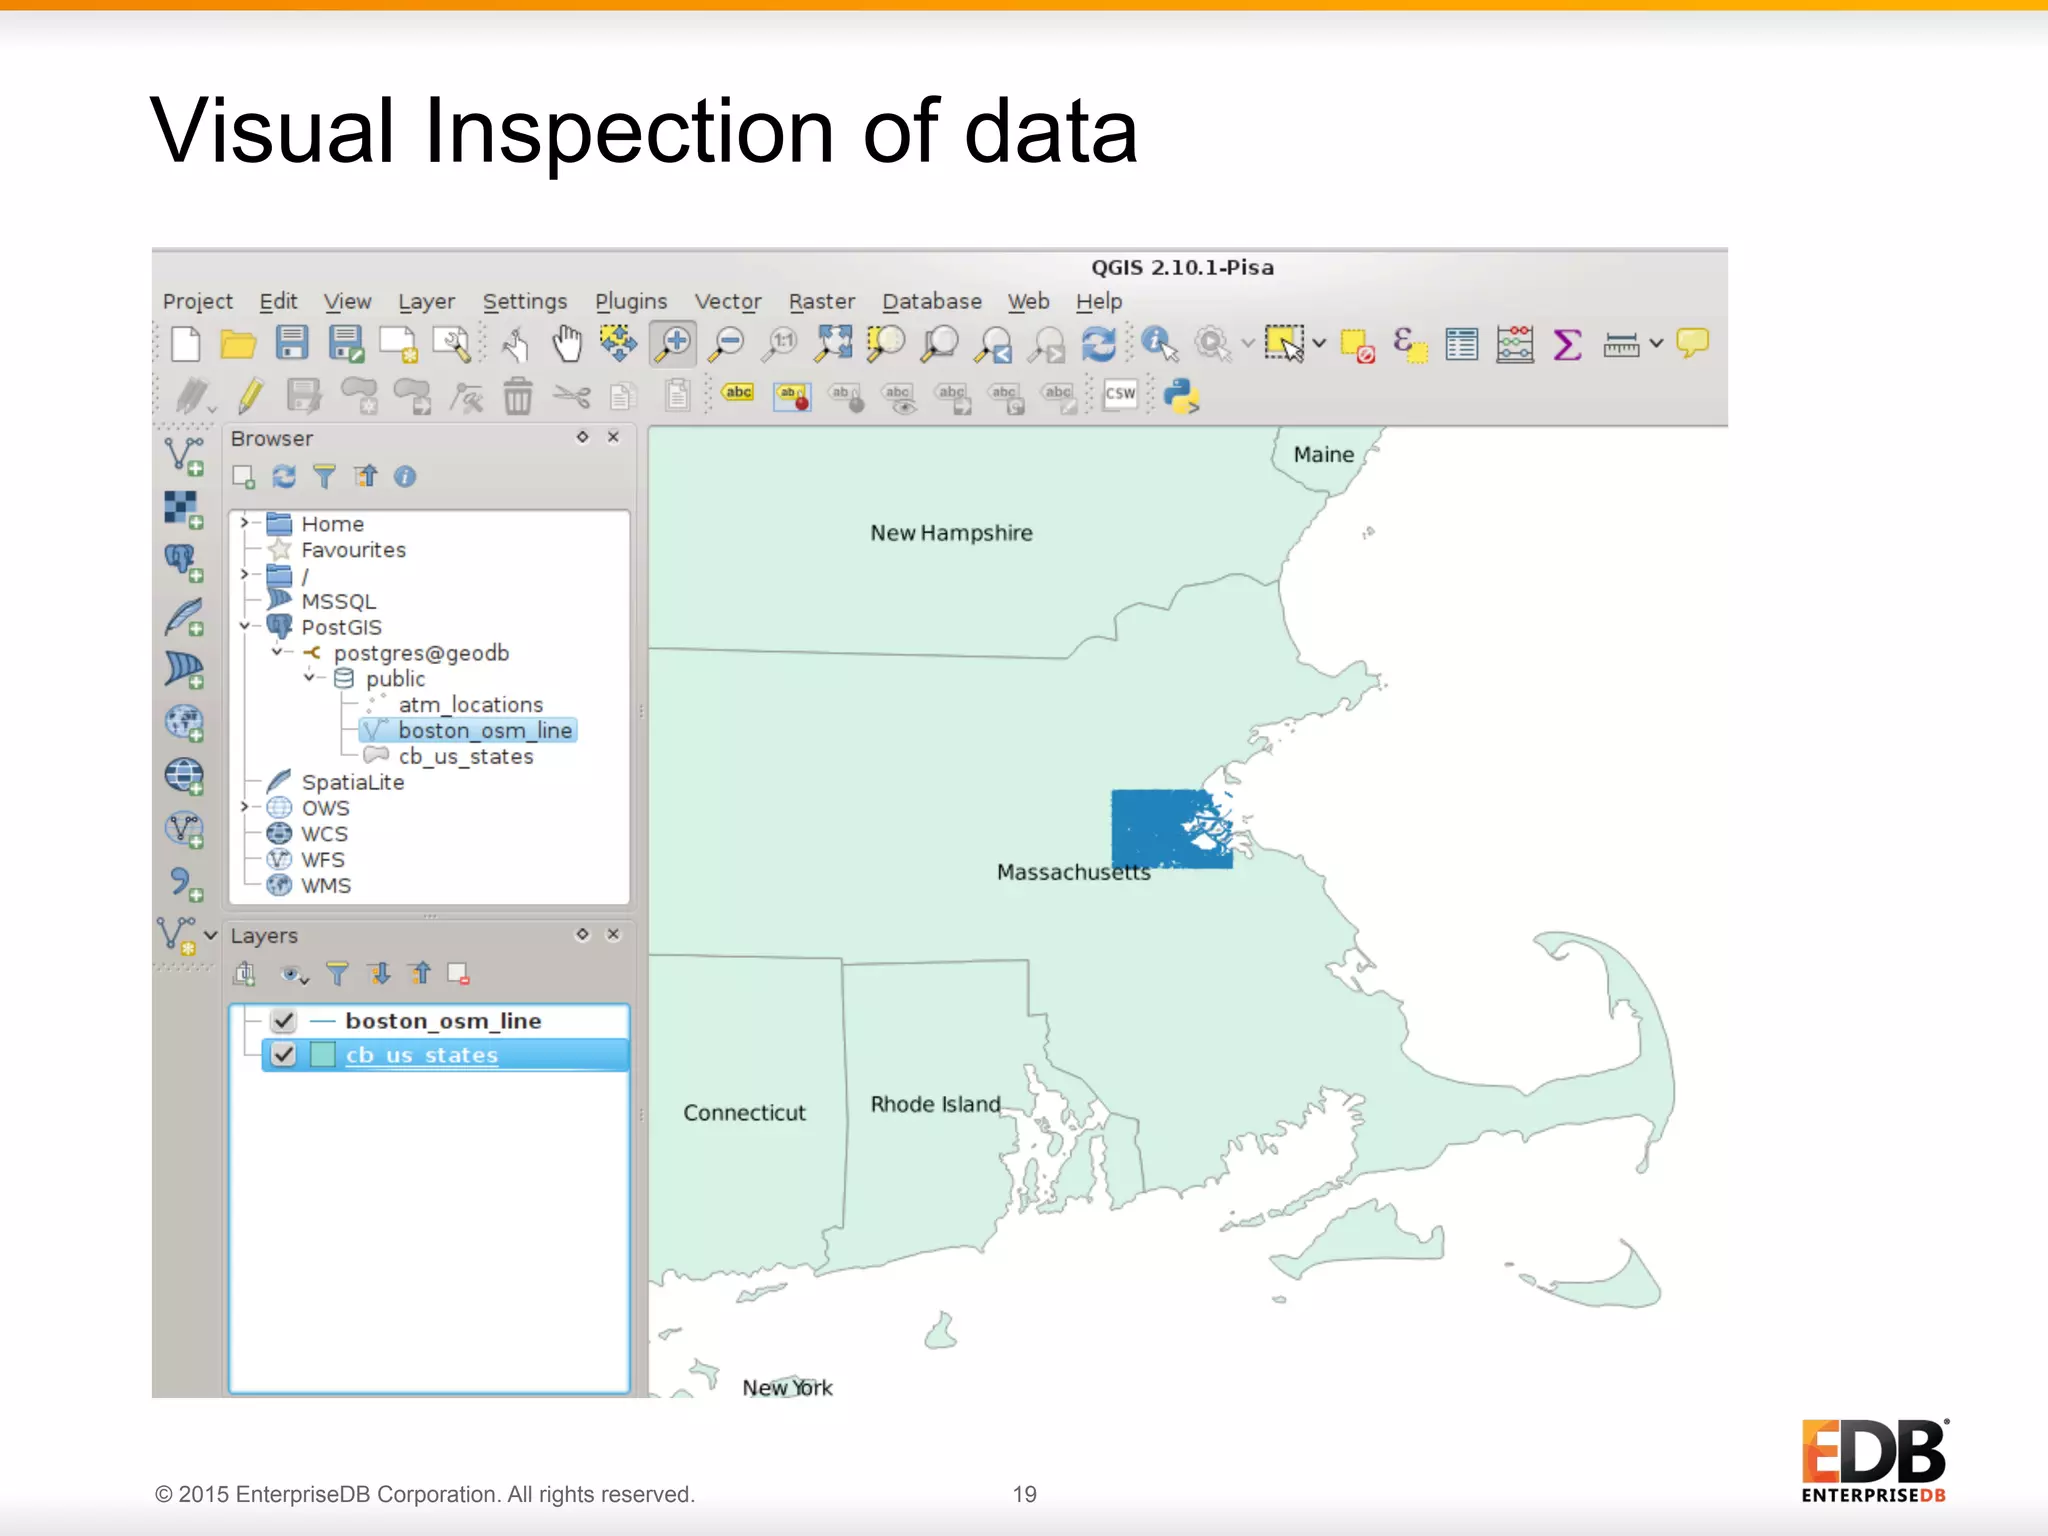Open the Layer menu
Image resolution: width=2048 pixels, height=1536 pixels.
click(426, 301)
